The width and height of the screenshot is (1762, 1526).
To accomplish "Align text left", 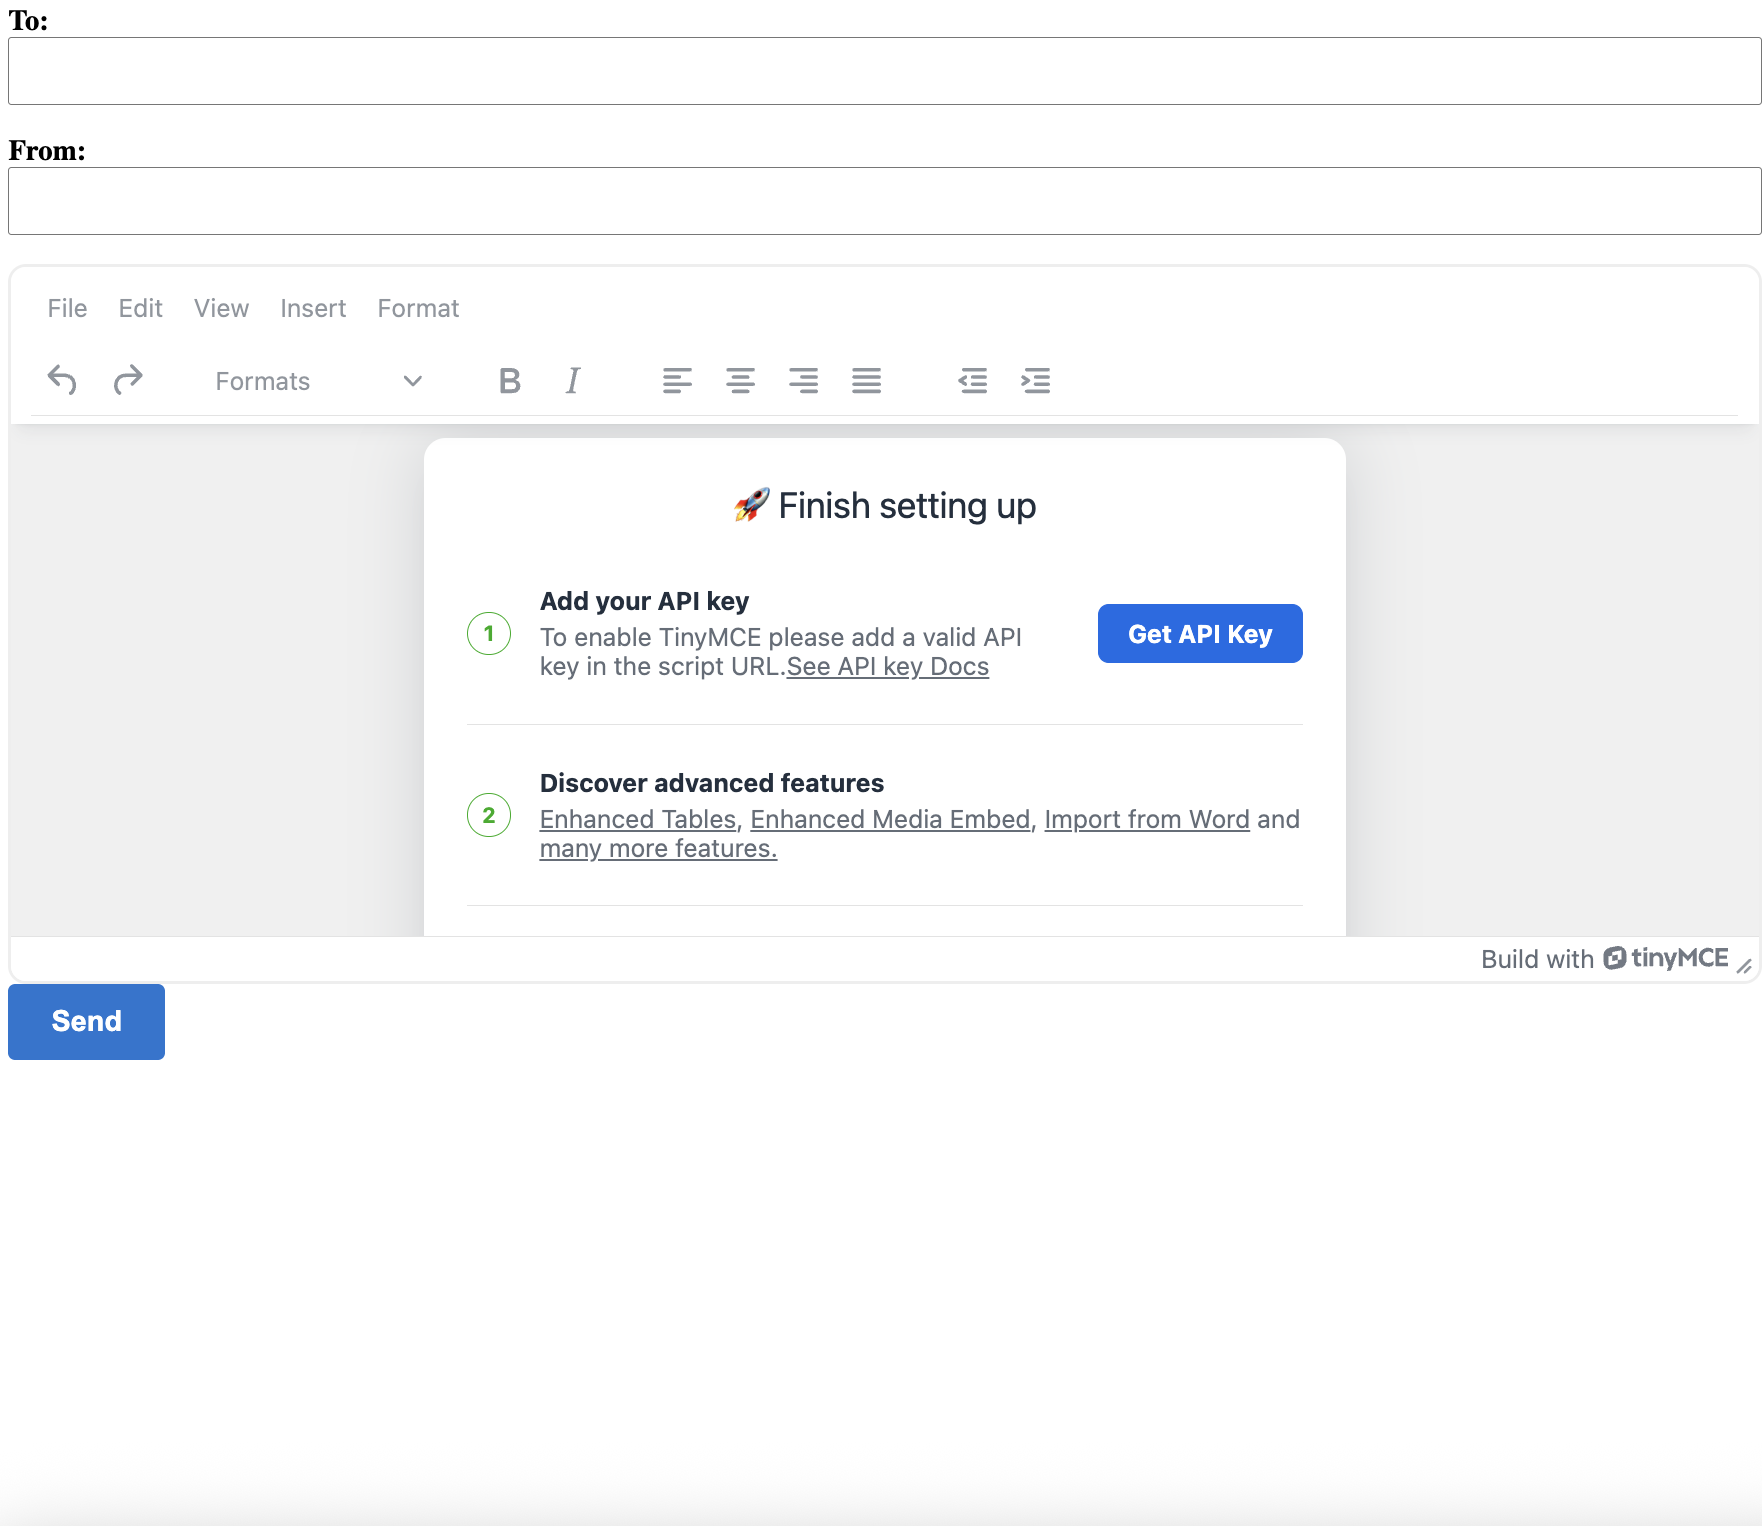I will click(x=677, y=380).
